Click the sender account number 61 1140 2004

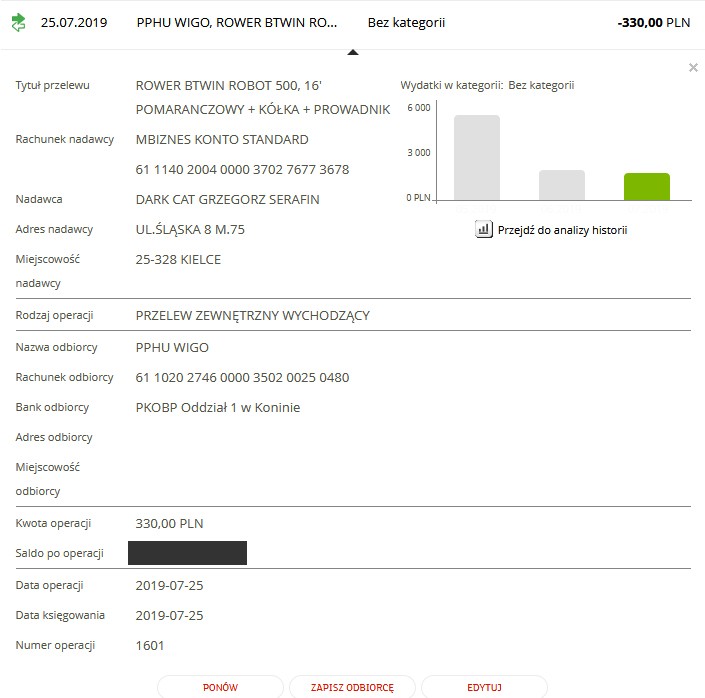coord(242,170)
